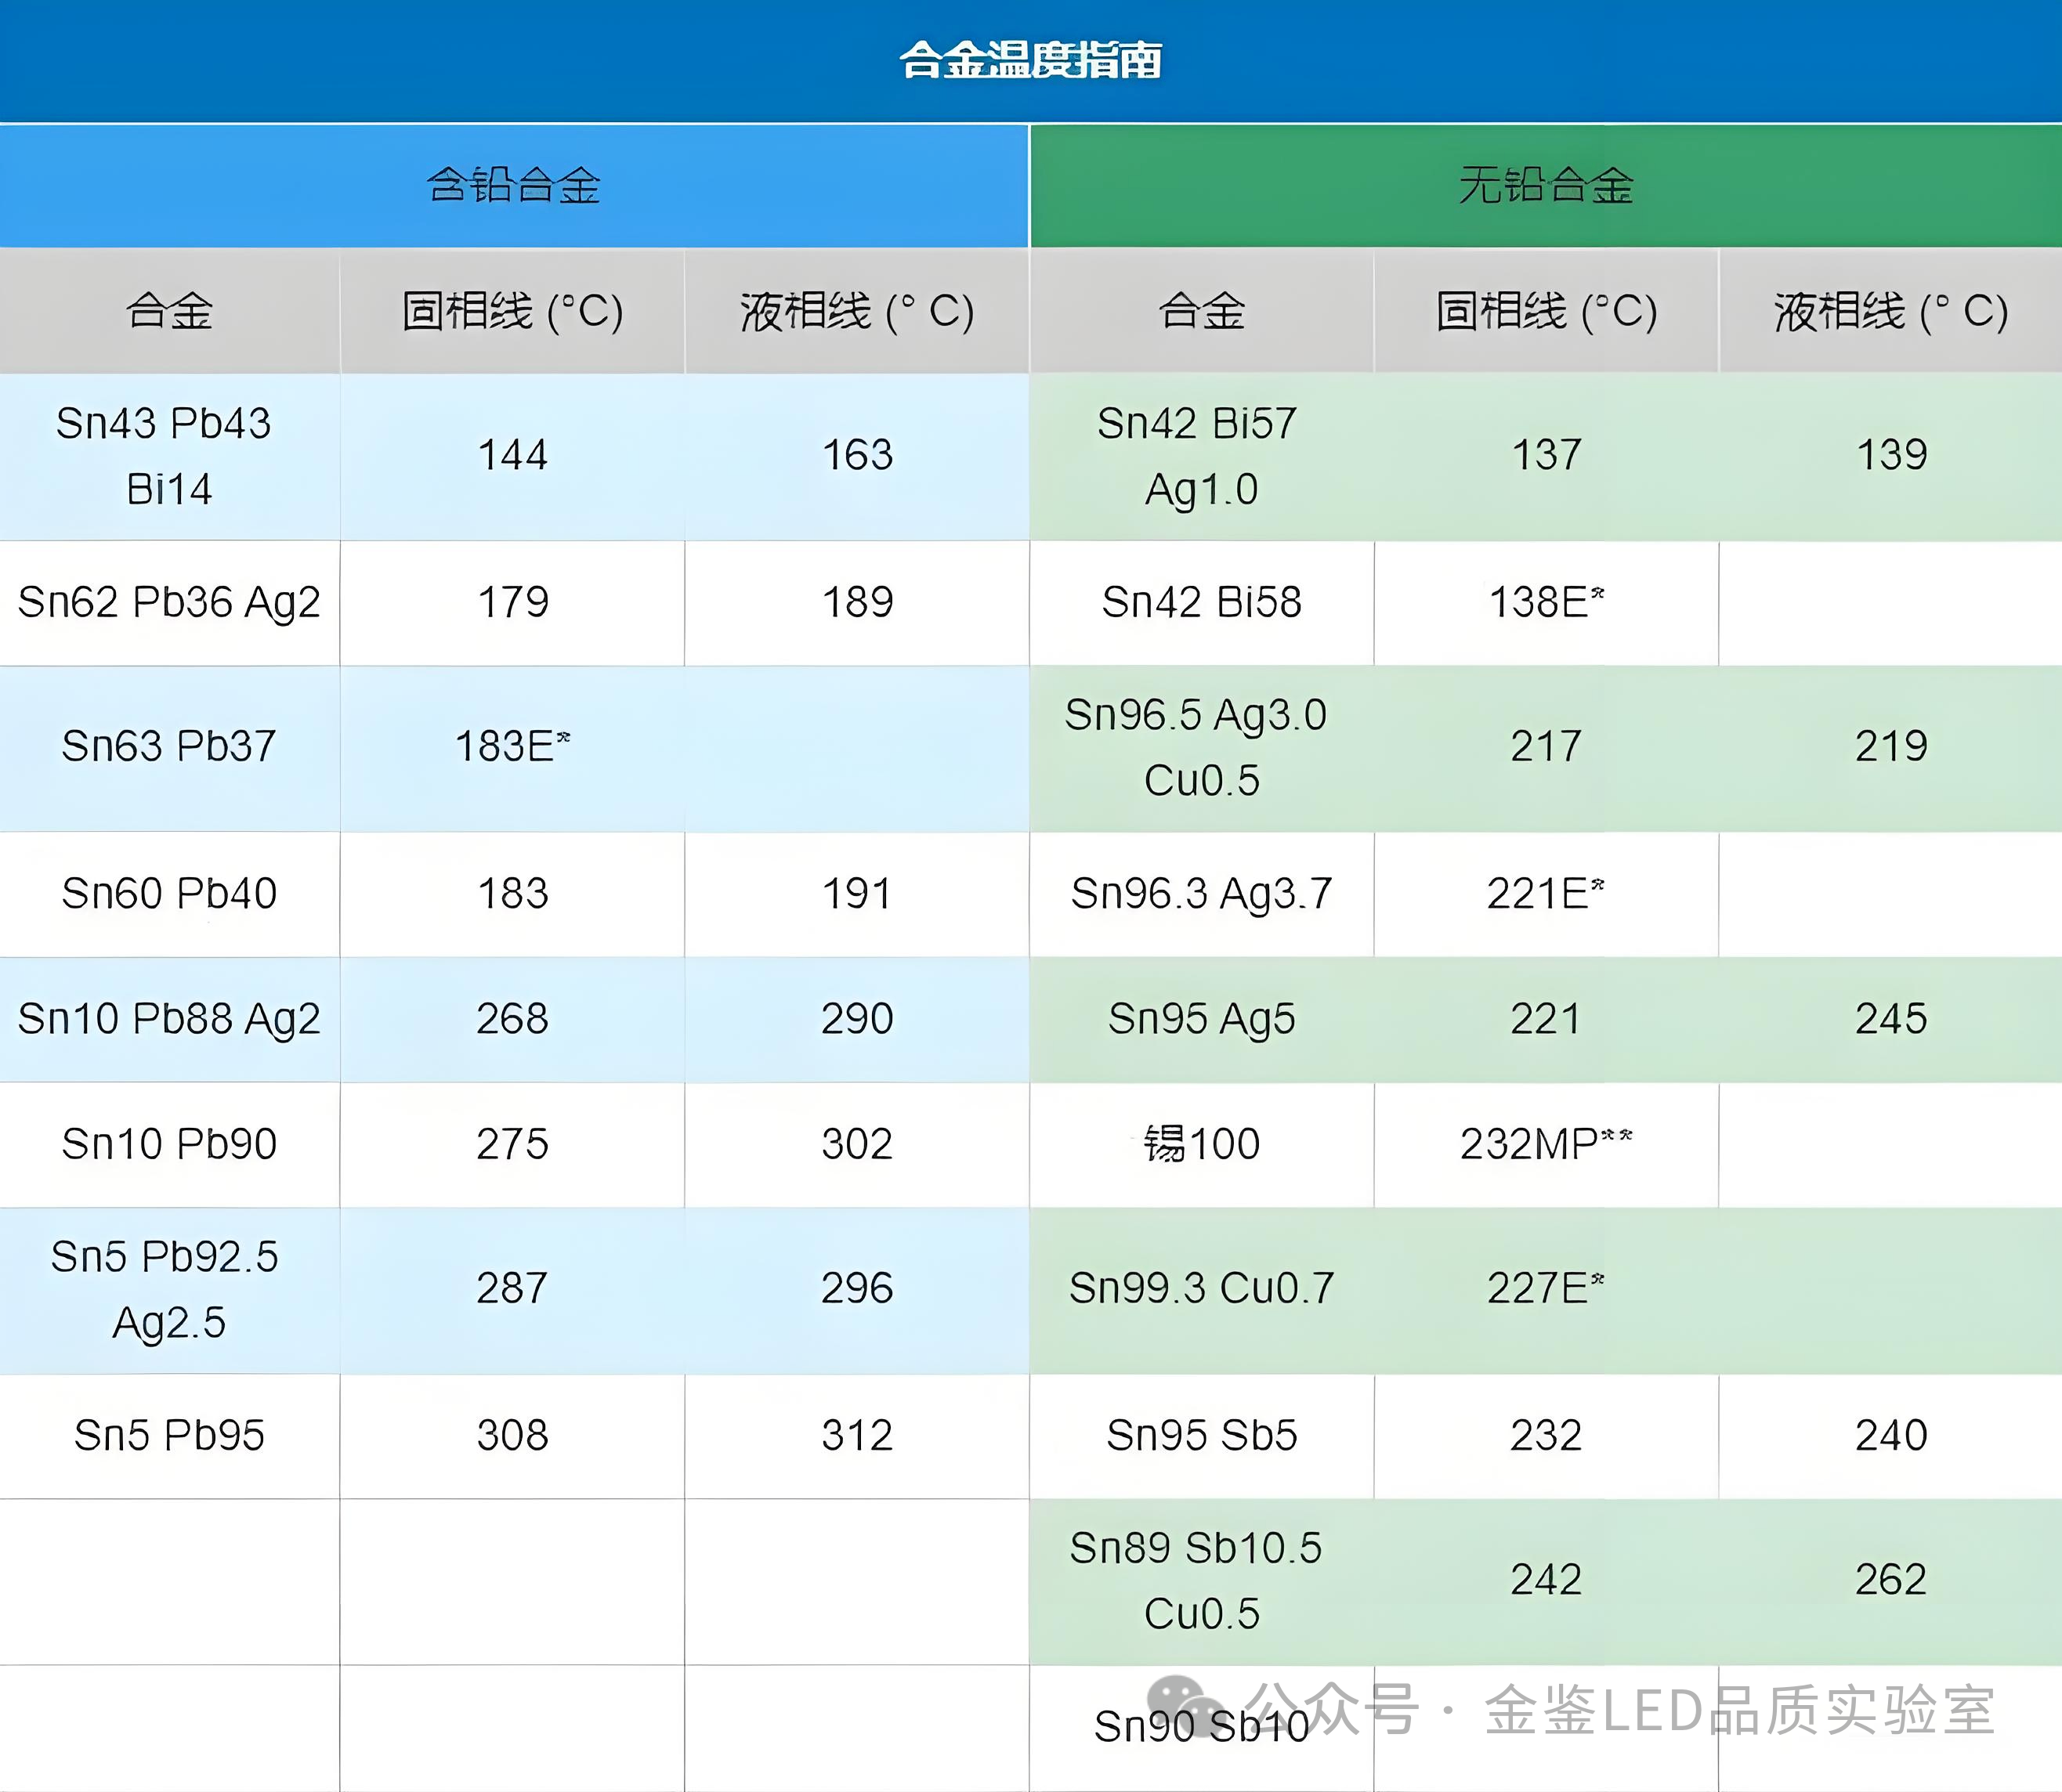
Task: Click the 金鉴LED品质实验室 watermark text
Action: click(1740, 1710)
